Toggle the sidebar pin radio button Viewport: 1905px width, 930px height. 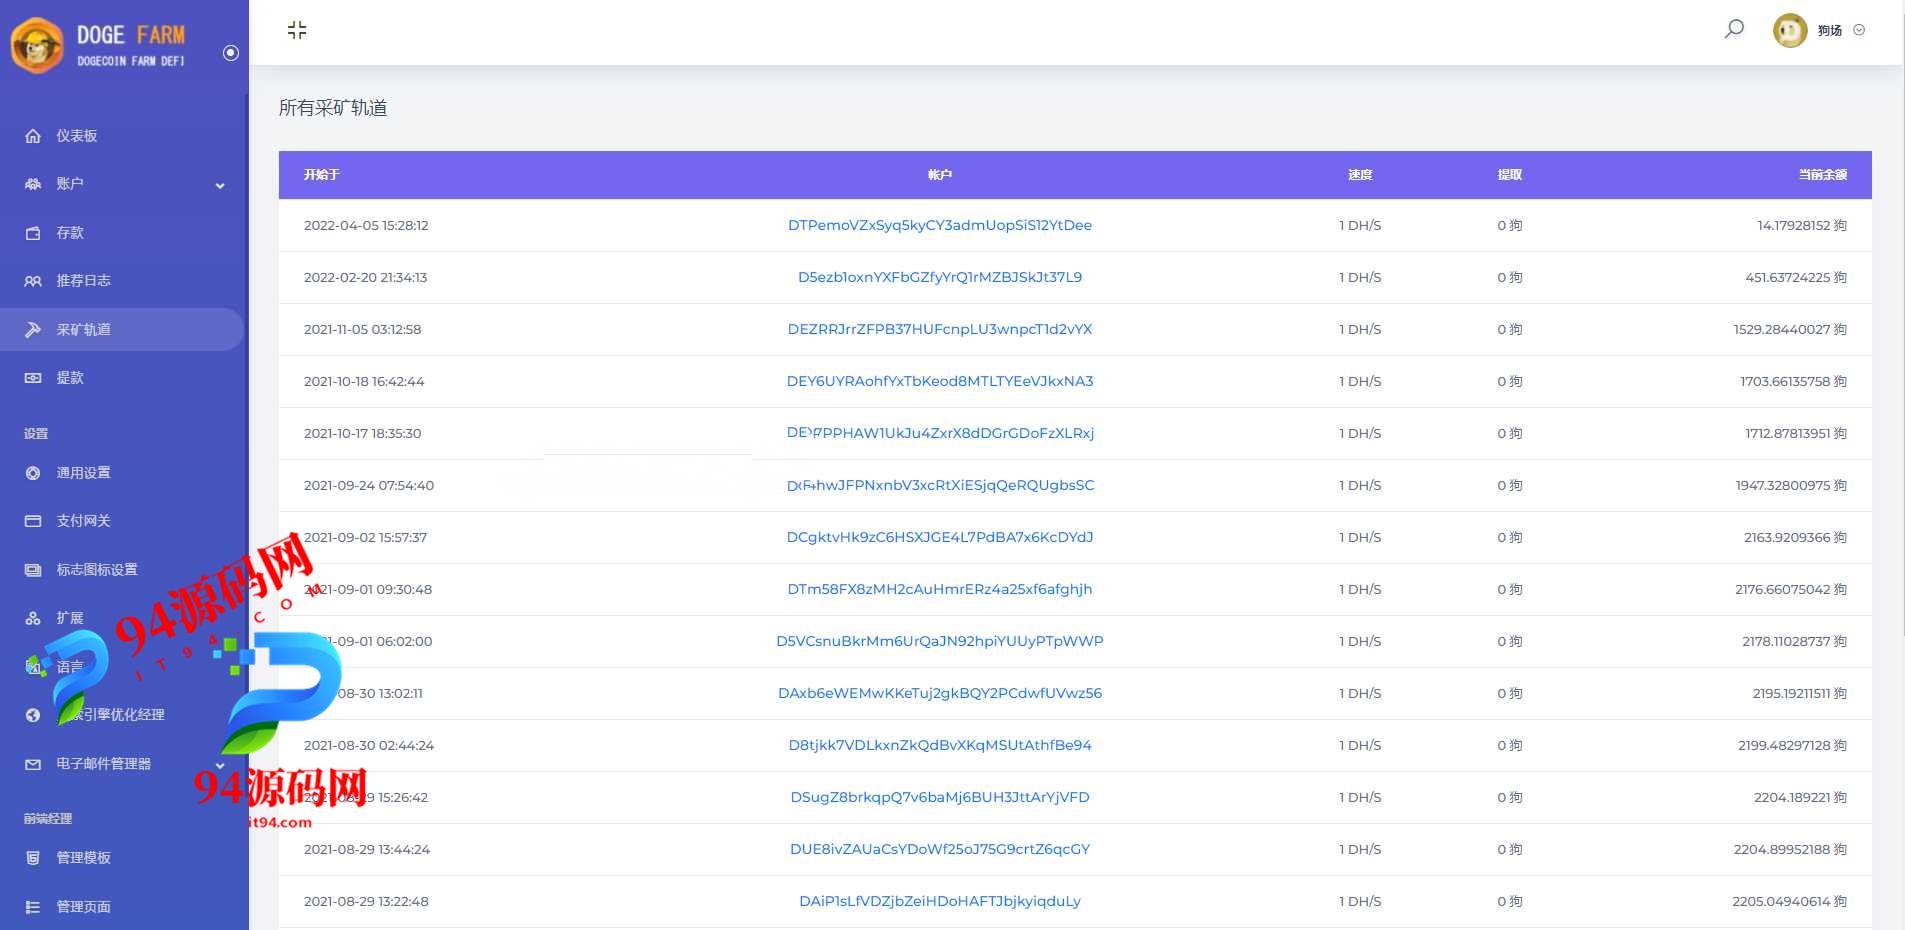click(231, 53)
